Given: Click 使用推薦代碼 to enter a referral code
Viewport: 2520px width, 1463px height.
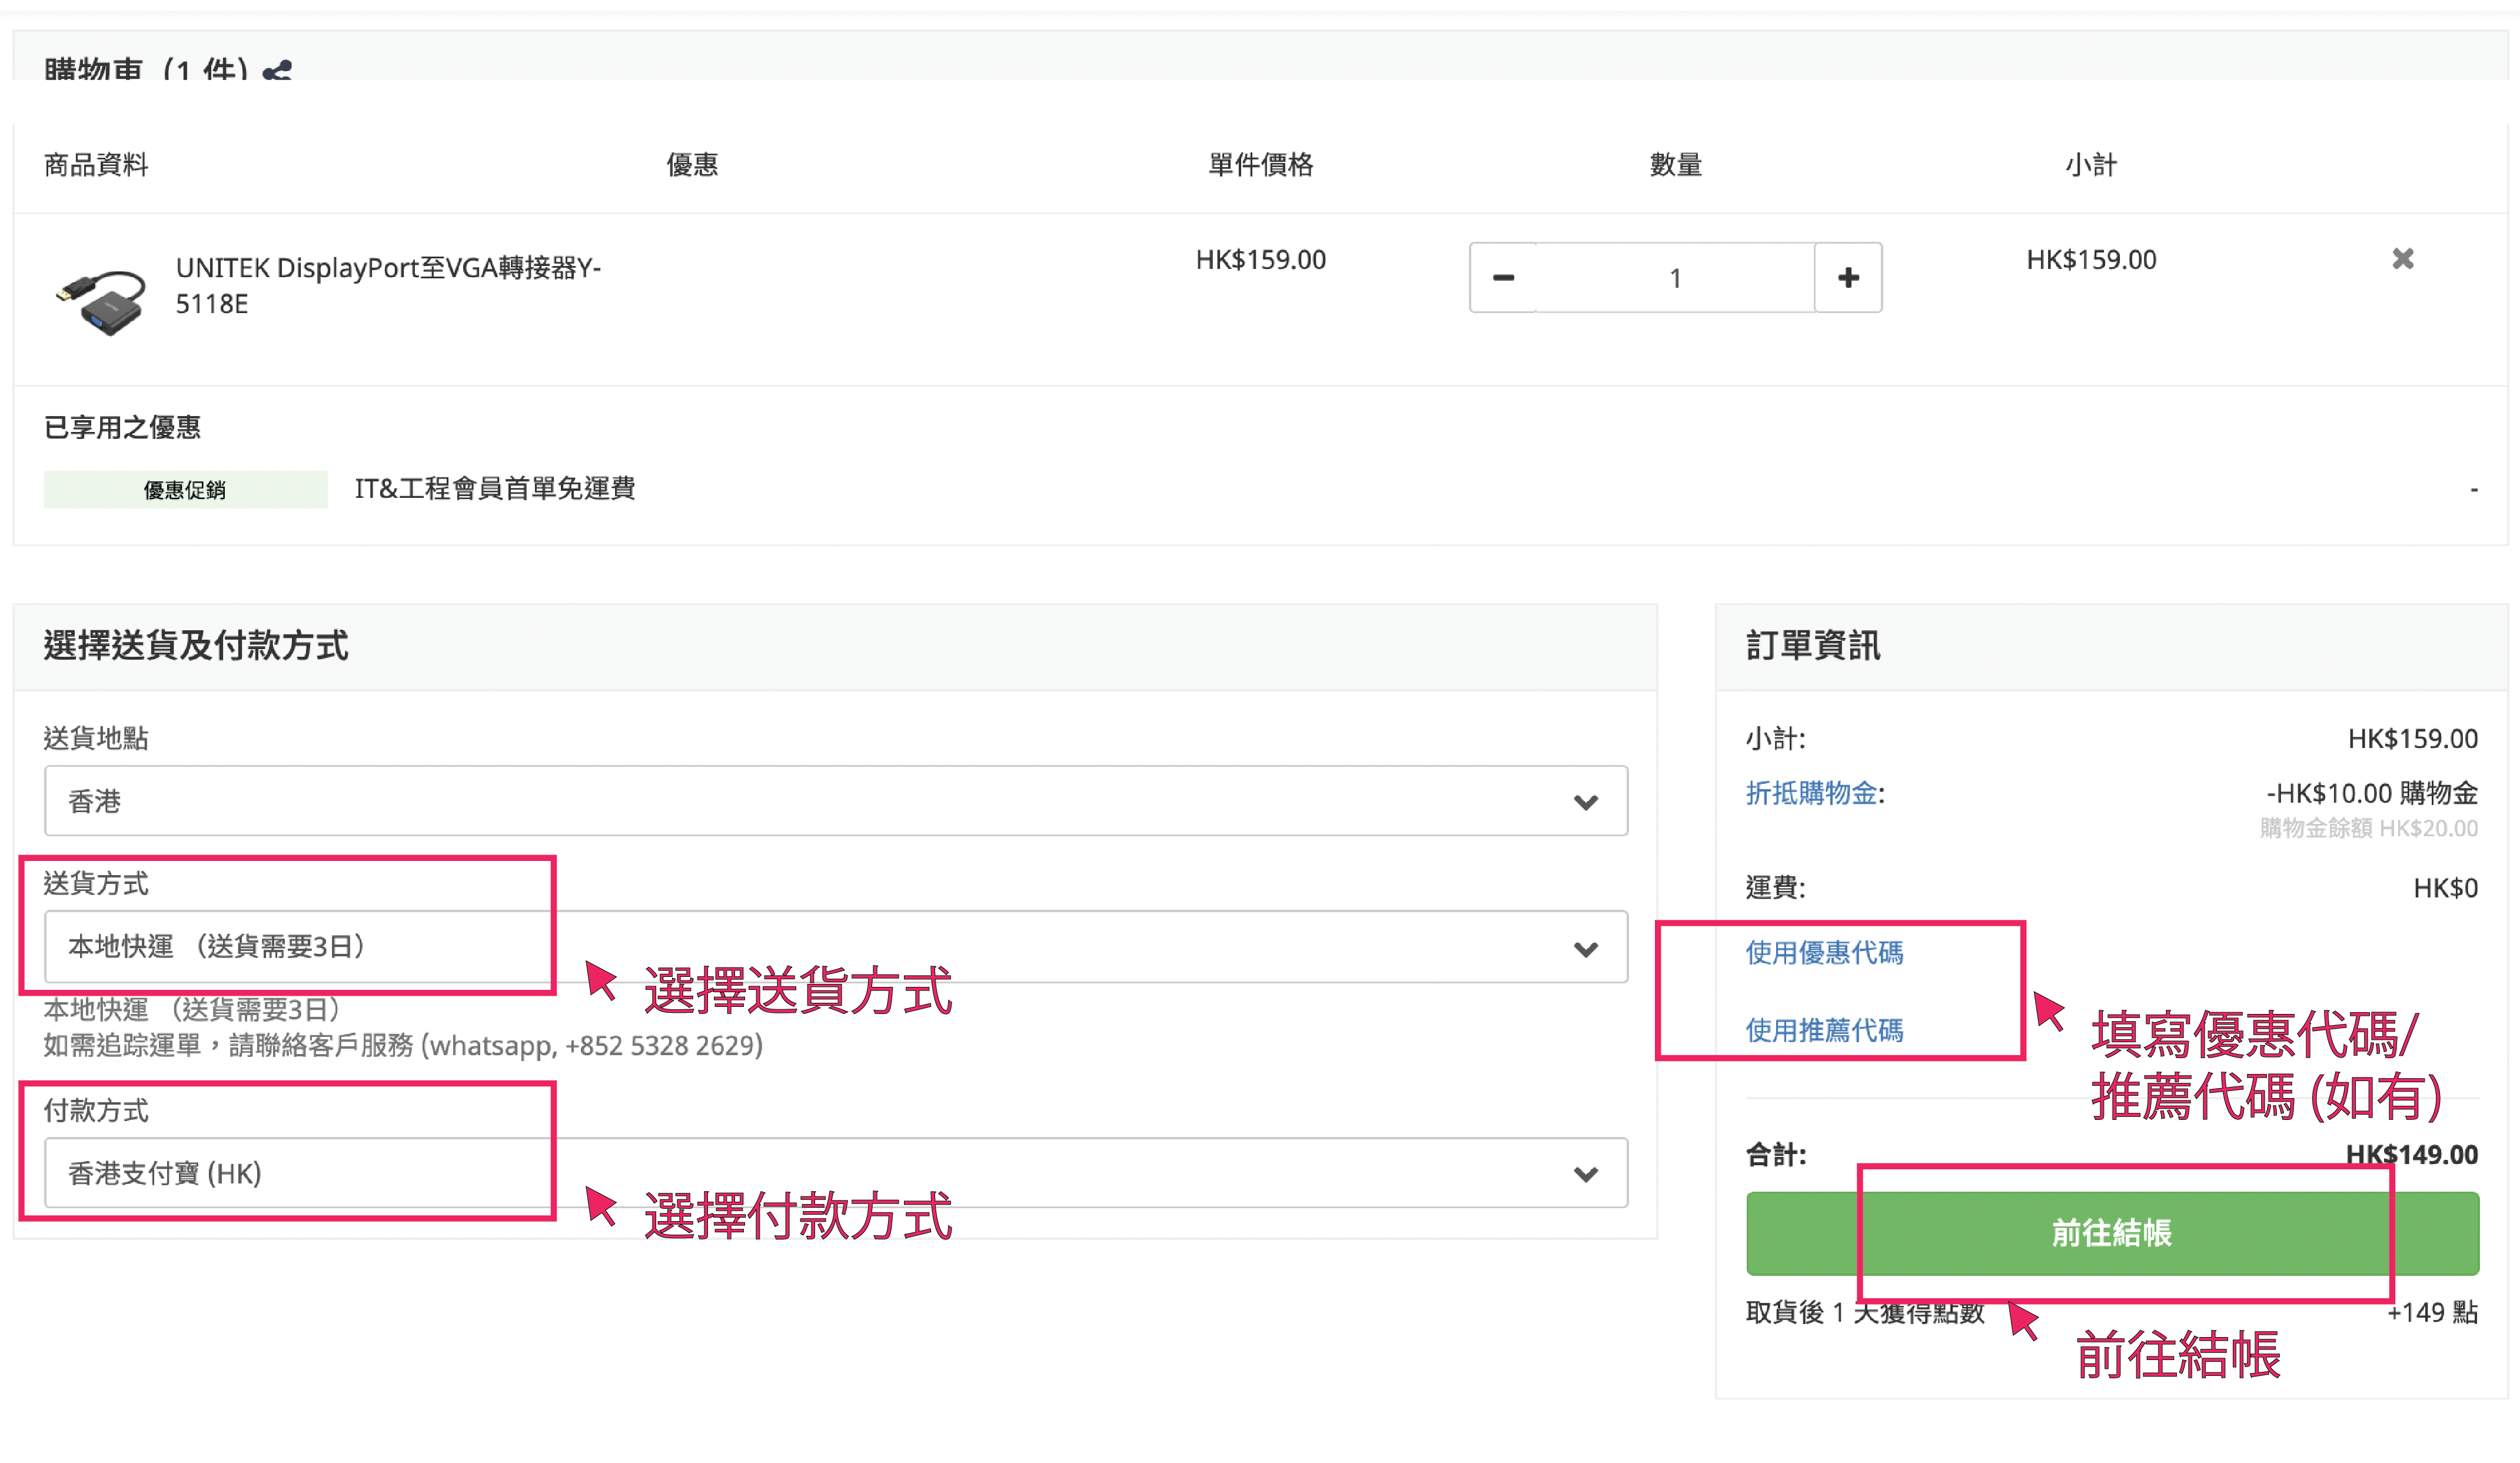Looking at the screenshot, I should (1824, 1030).
